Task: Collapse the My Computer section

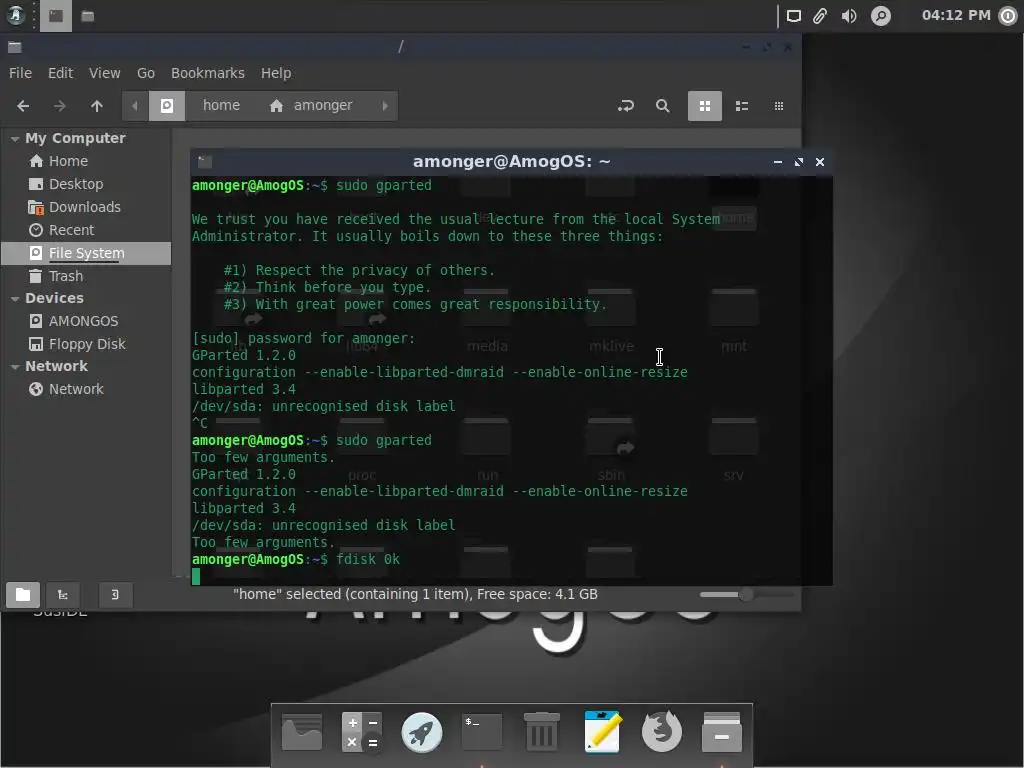Action: pos(14,138)
